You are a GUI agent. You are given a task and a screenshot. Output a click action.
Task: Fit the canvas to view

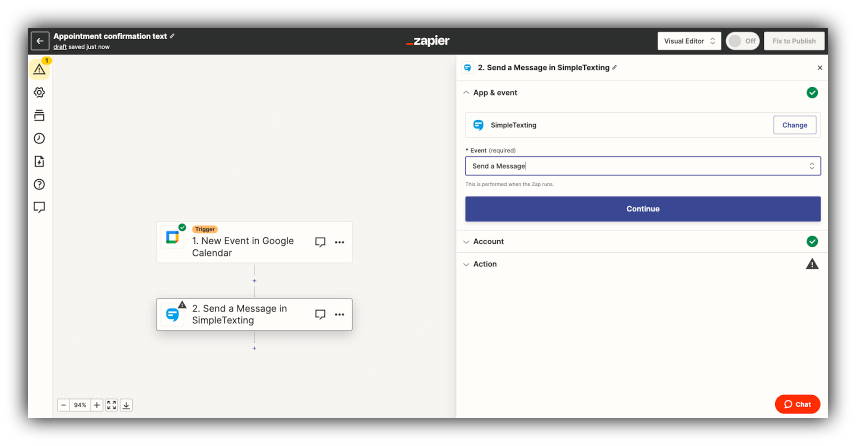(x=112, y=405)
